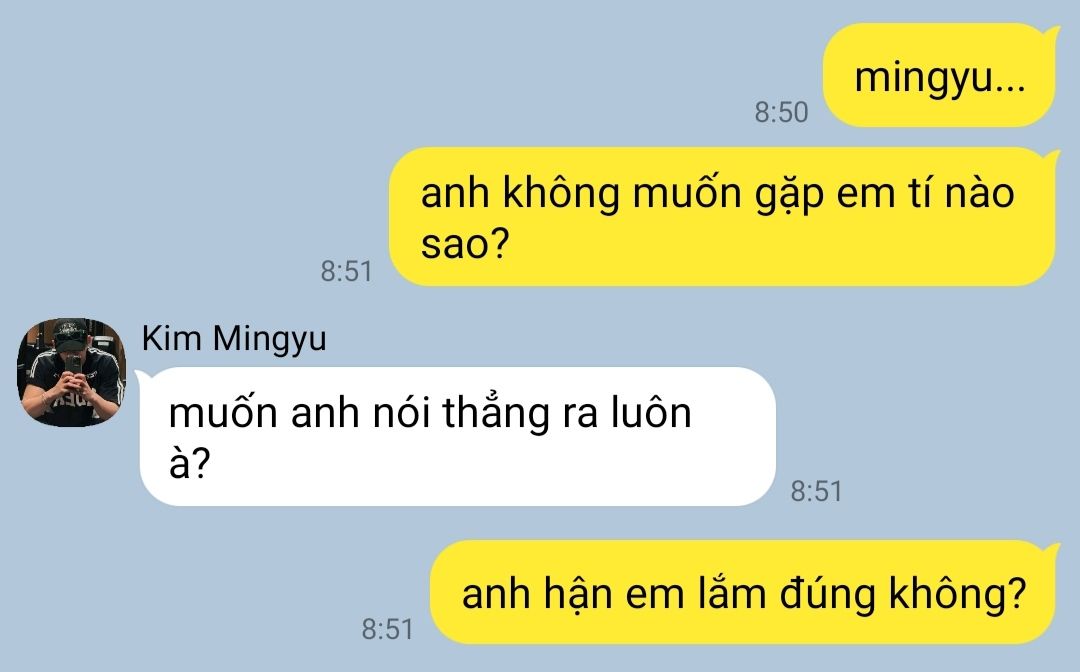
Task: Click the 8:51 timestamp after white bubble
Action: (x=816, y=492)
